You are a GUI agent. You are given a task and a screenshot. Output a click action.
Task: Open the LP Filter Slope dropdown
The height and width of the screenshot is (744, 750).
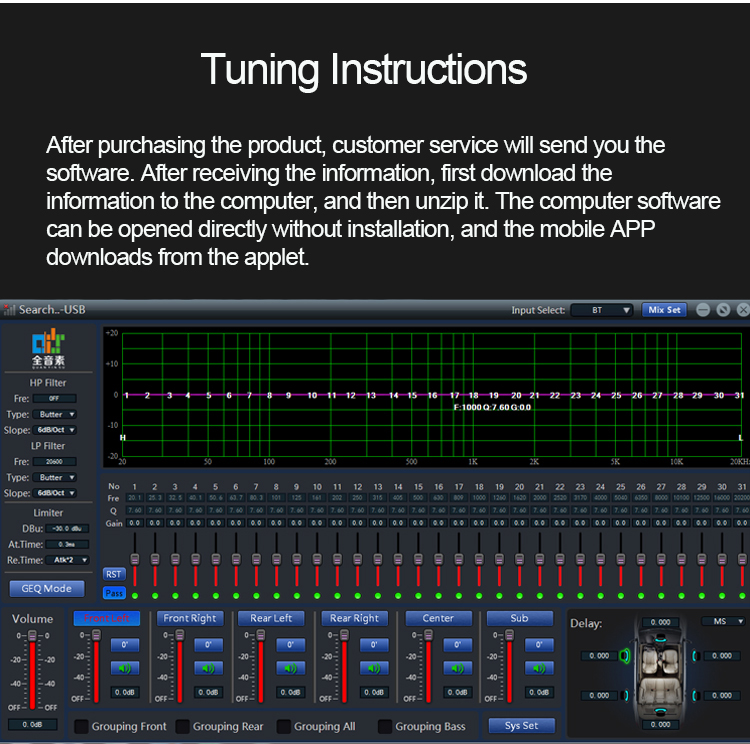coord(57,493)
